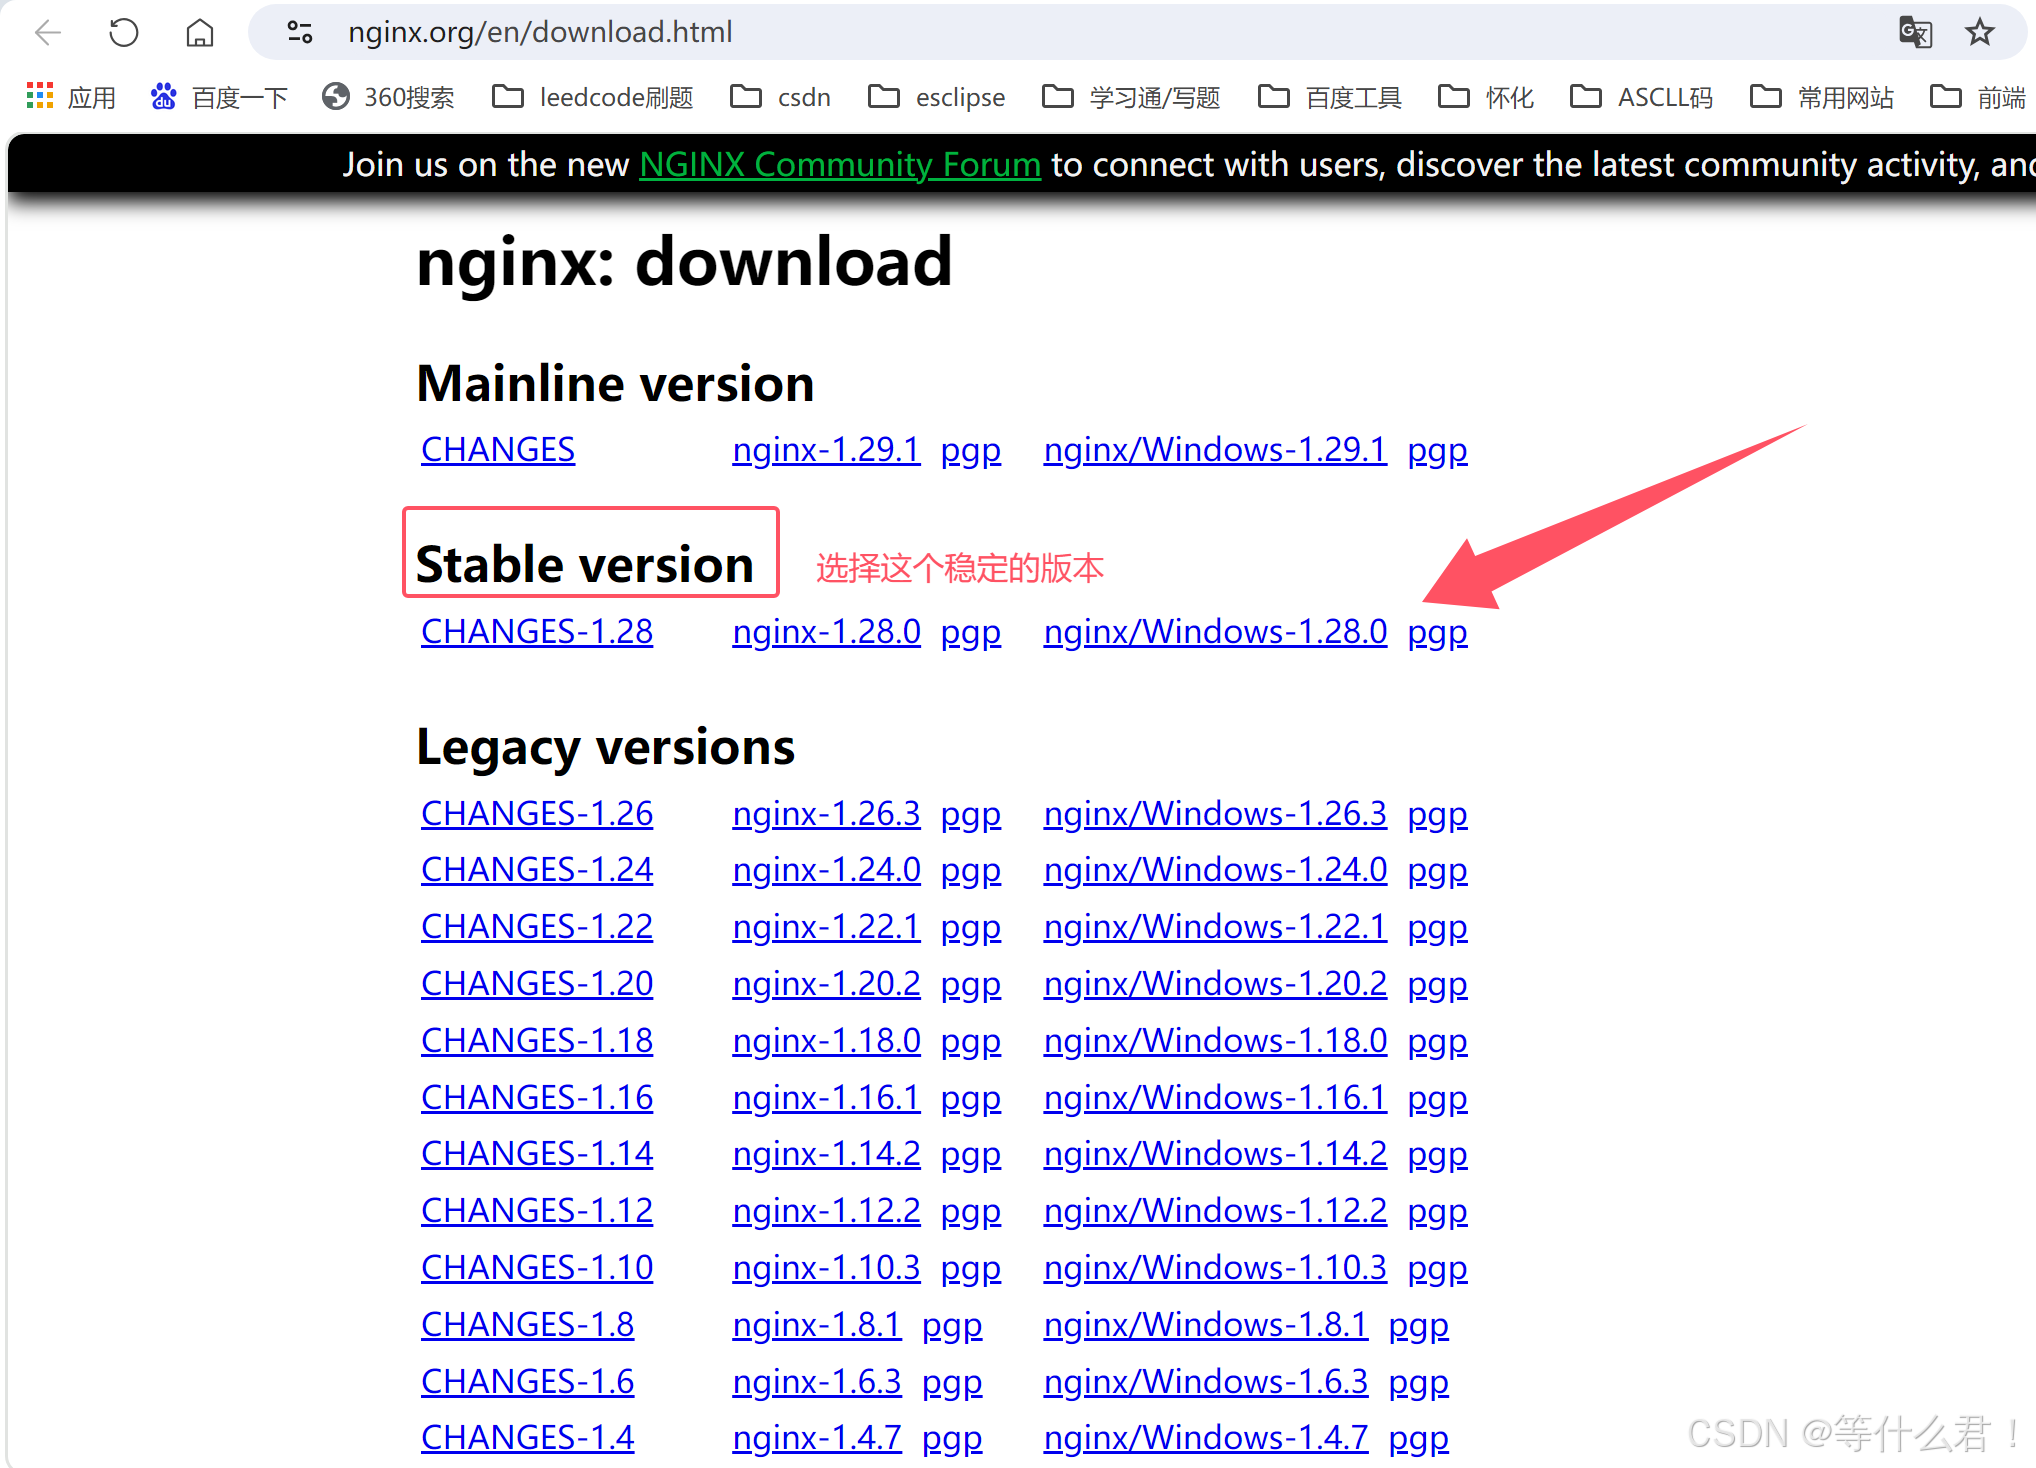Download nginx-1.28.0 stable source

click(x=826, y=632)
